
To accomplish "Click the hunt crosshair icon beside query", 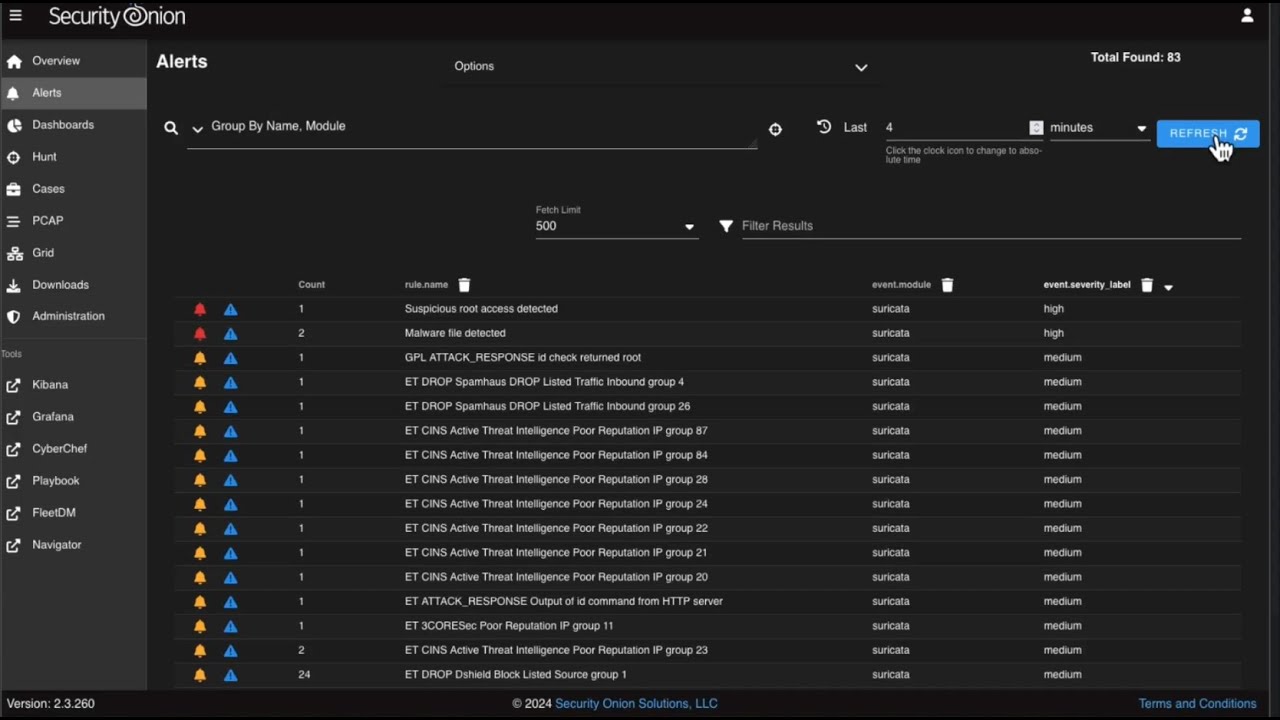I will pyautogui.click(x=775, y=129).
